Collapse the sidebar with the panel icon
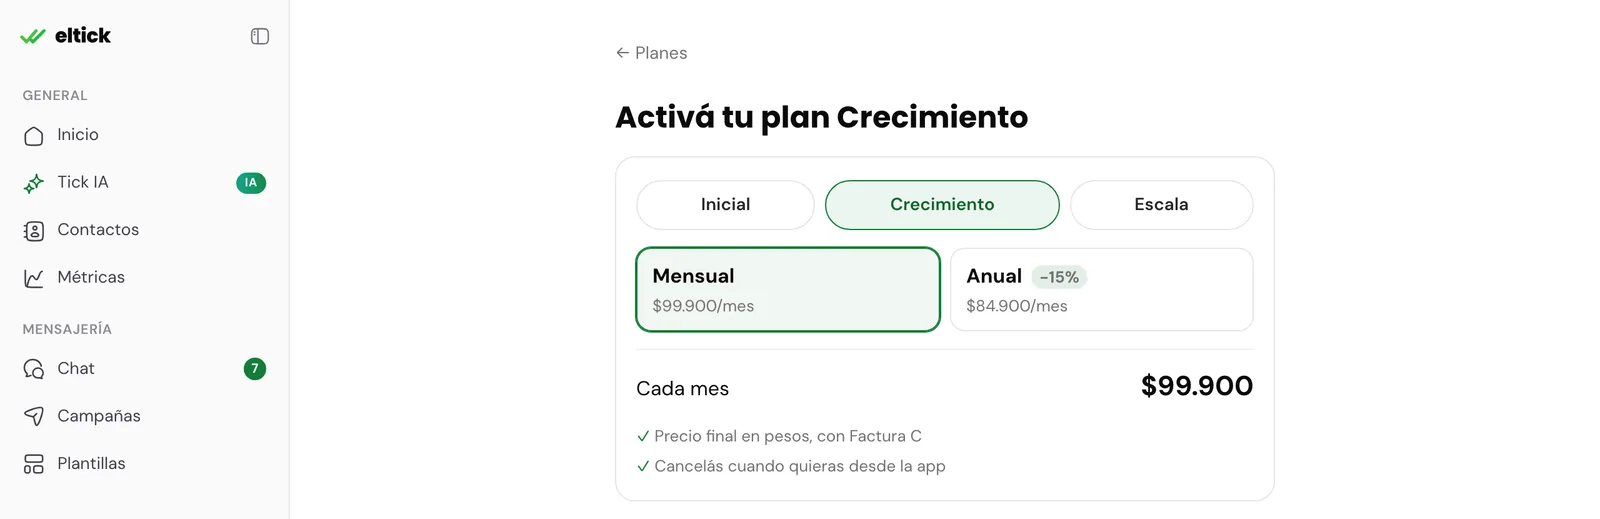 (260, 36)
